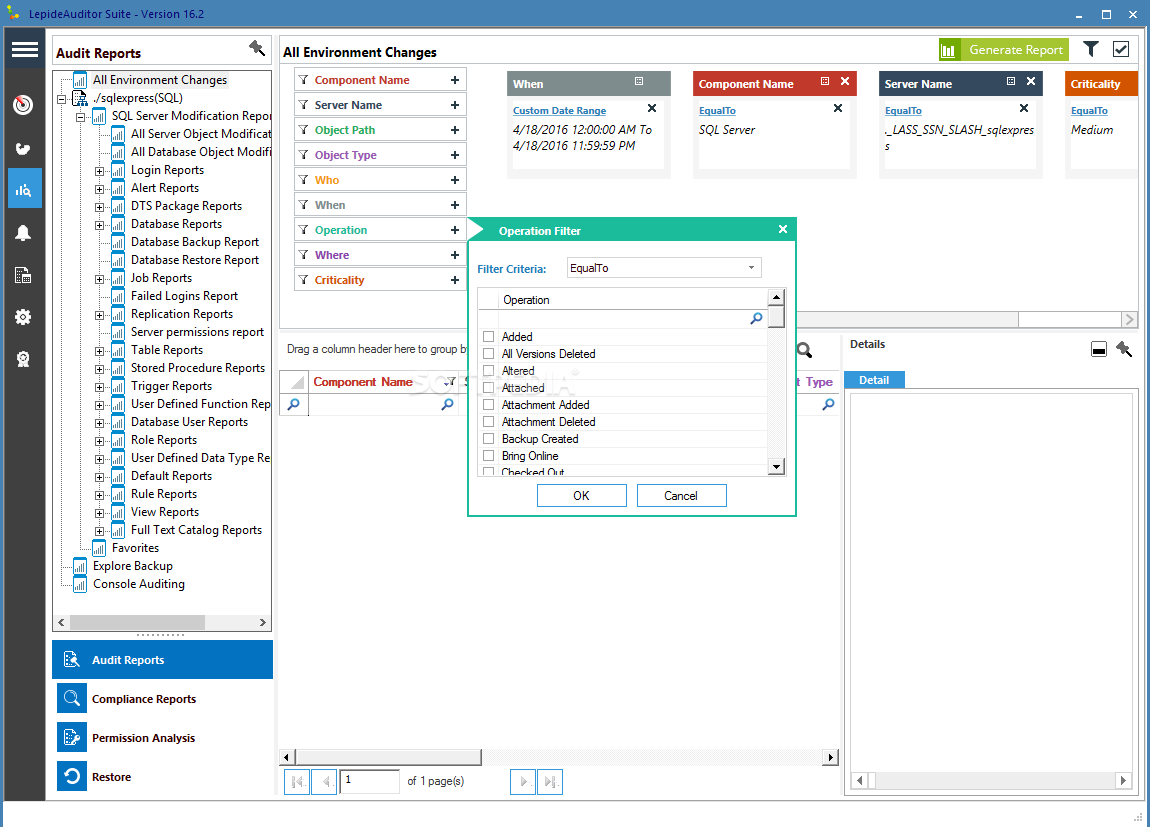Open the Audit Reports section
The image size is (1150, 827).
click(162, 659)
